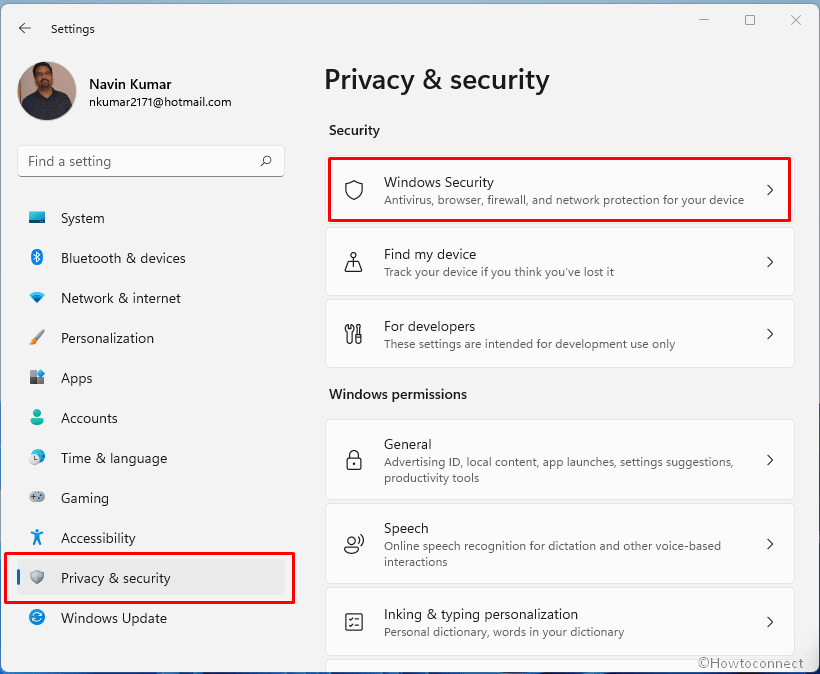
Task: Click the Navin Kumar account name
Action: 130,84
